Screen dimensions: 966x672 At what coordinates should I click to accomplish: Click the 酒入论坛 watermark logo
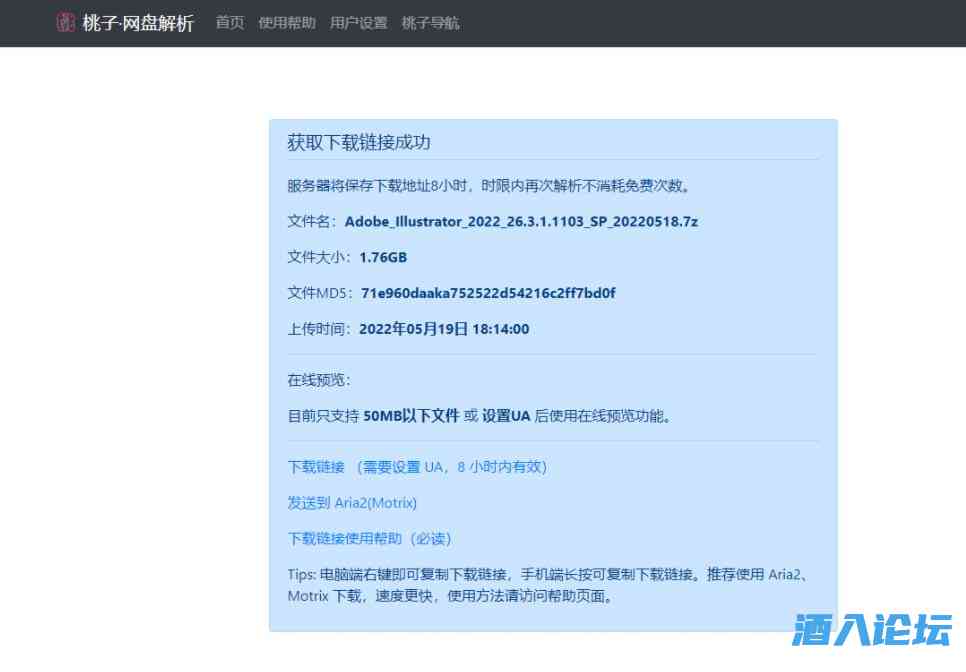point(871,630)
